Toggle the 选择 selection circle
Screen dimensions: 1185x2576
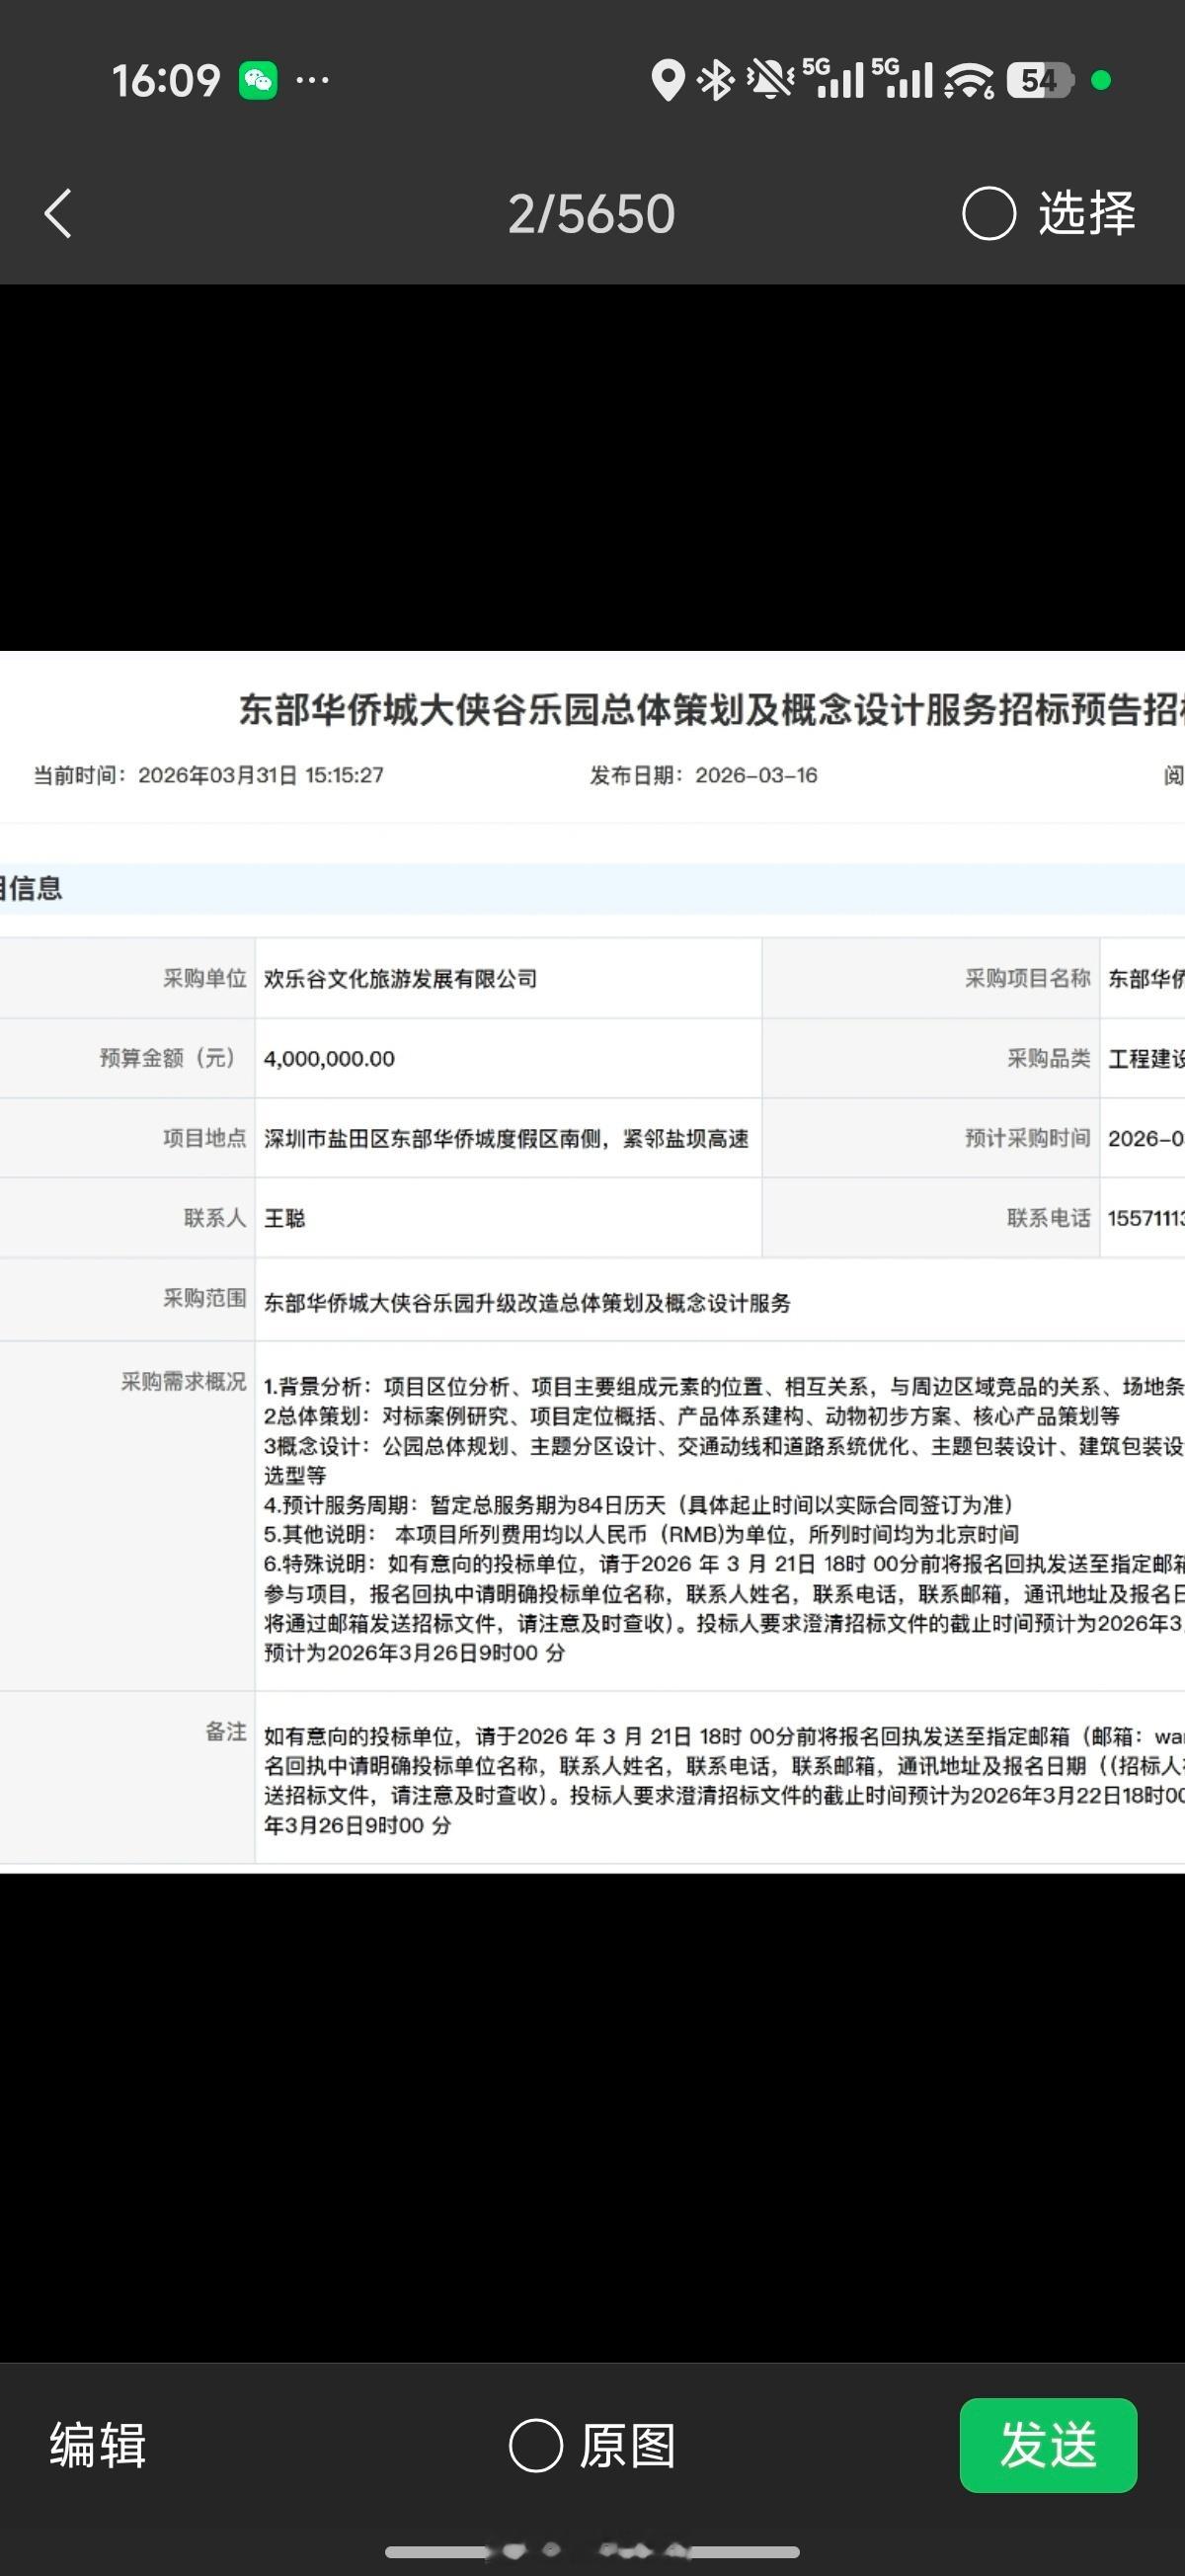point(989,214)
